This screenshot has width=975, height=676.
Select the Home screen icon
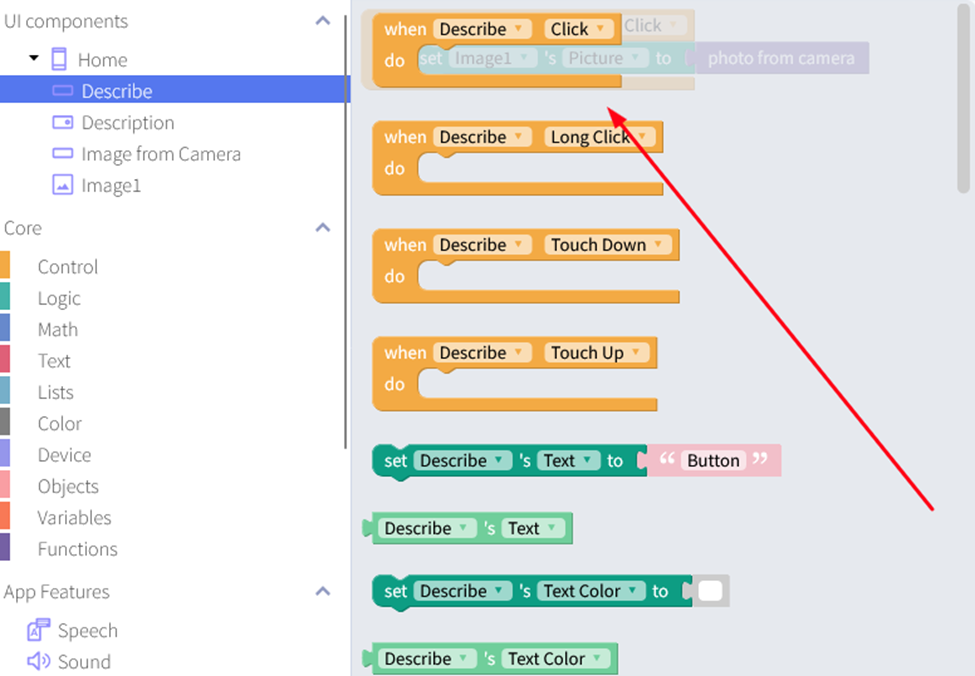click(x=59, y=60)
